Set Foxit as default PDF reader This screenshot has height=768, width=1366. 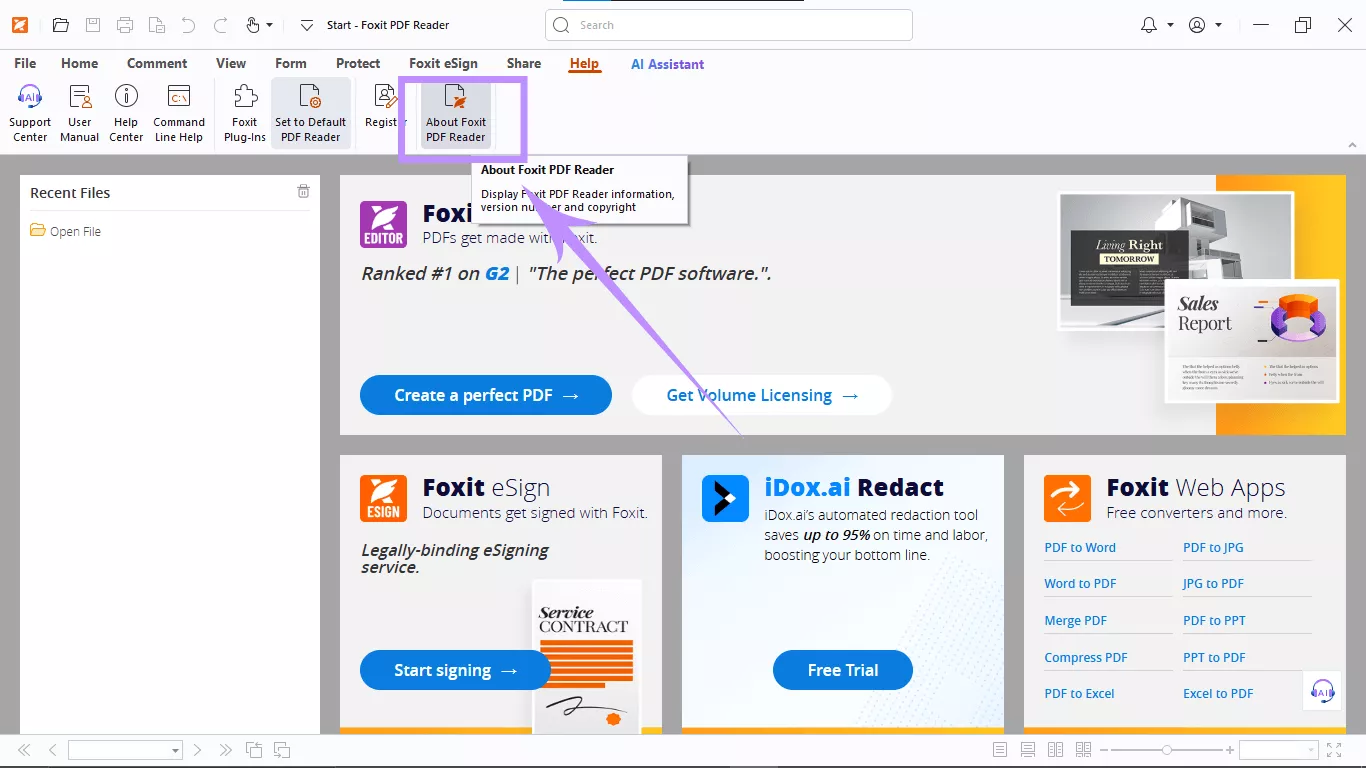(x=310, y=110)
